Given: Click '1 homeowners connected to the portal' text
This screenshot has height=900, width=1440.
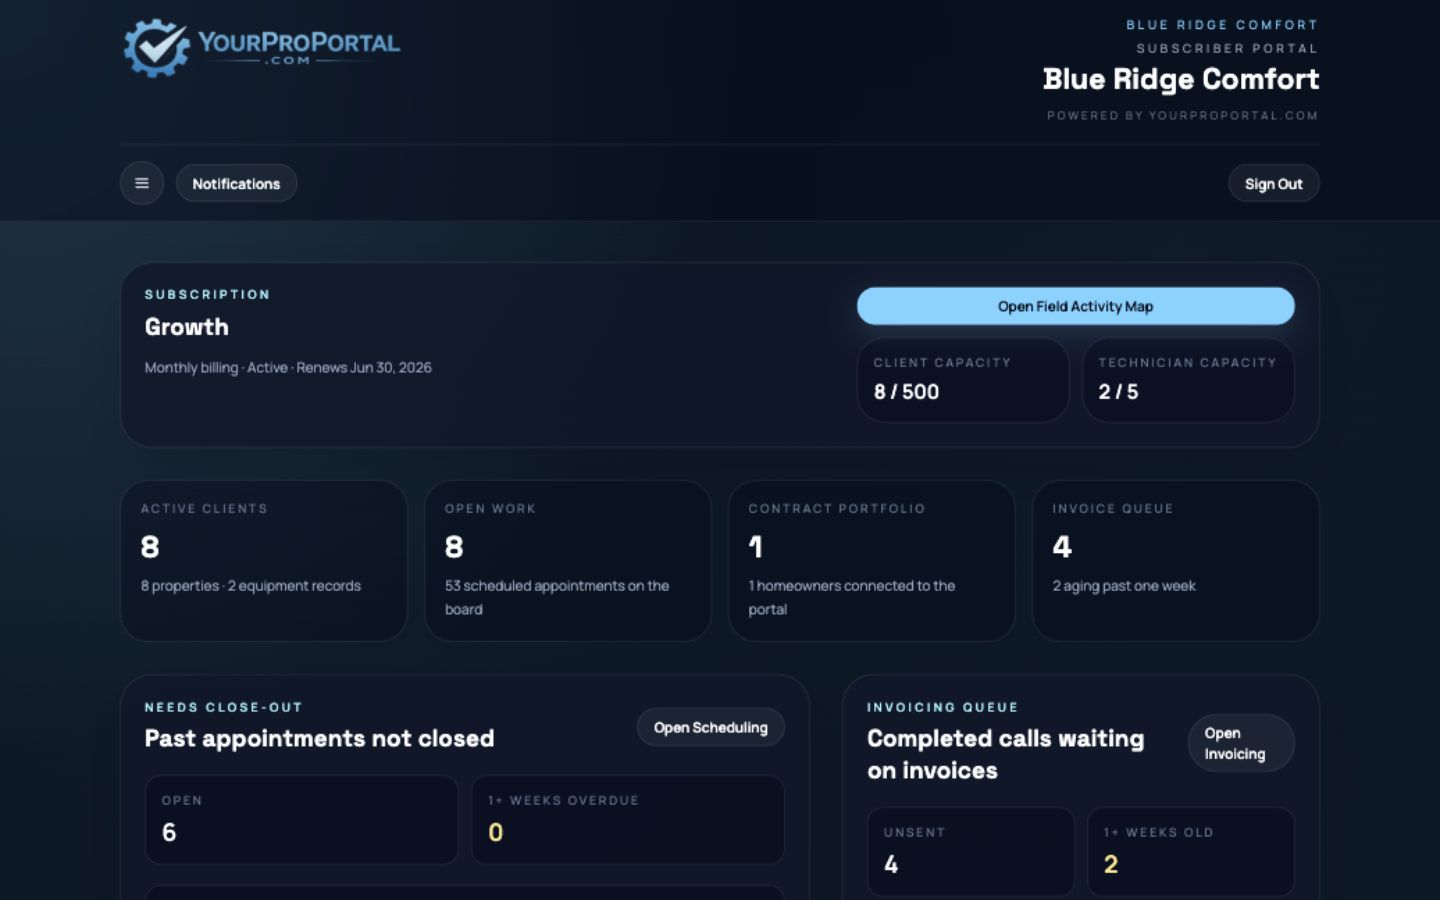Looking at the screenshot, I should pos(852,597).
